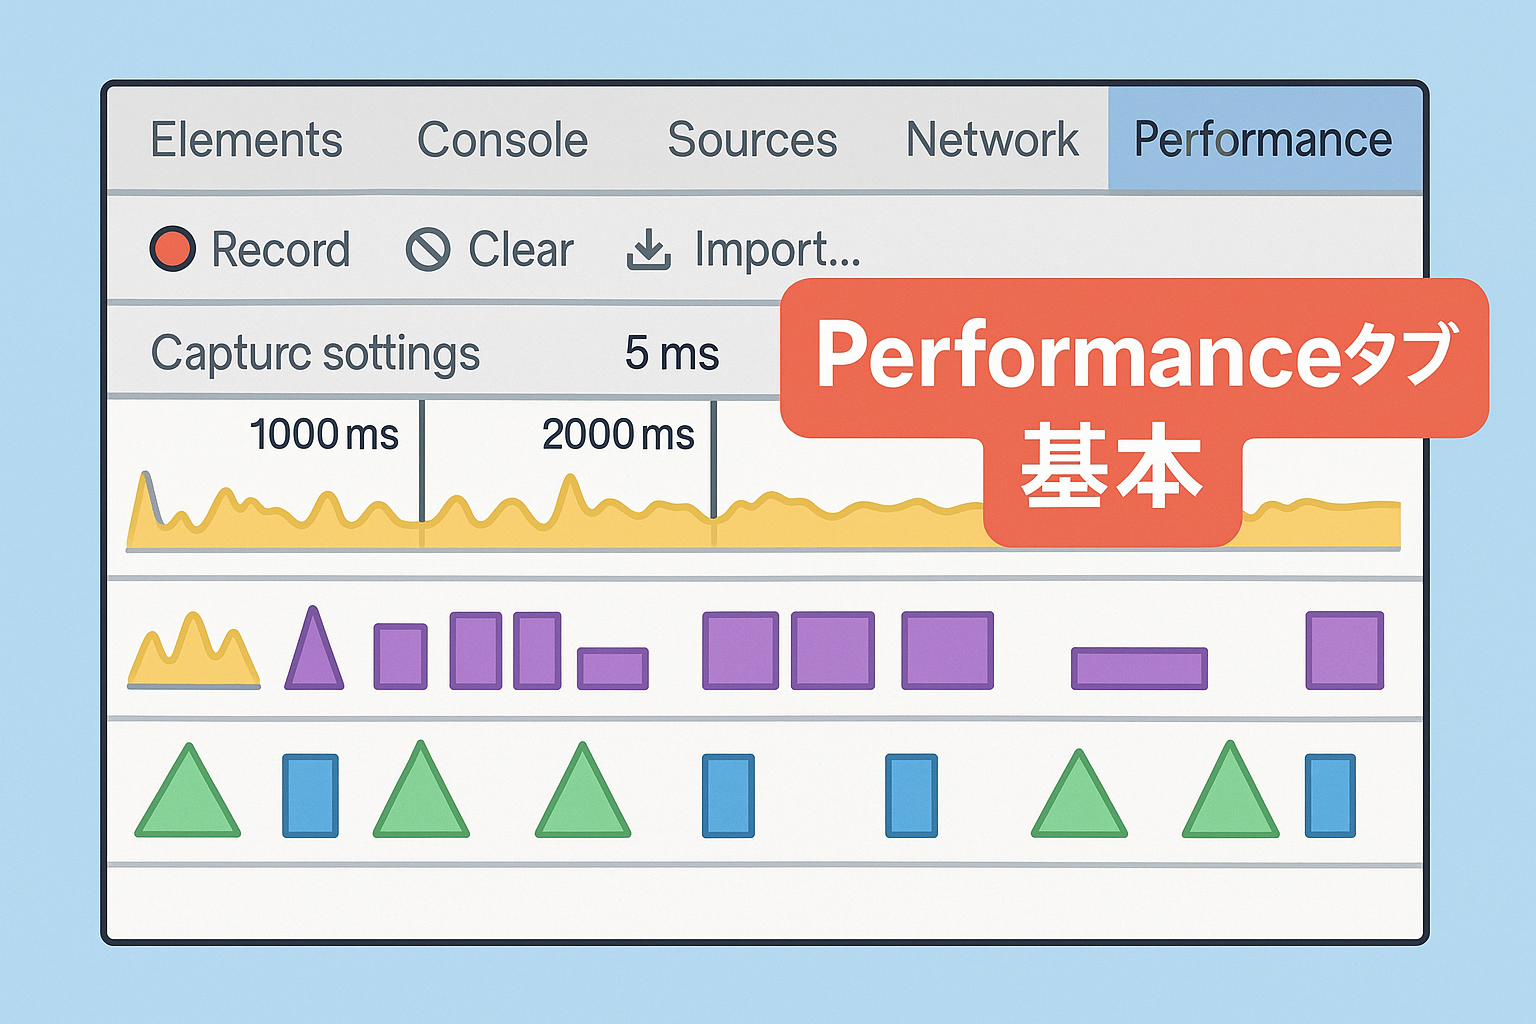Click the blue rectangle marker beside first green triangle
Screen dimensions: 1536x1024
pos(310,795)
